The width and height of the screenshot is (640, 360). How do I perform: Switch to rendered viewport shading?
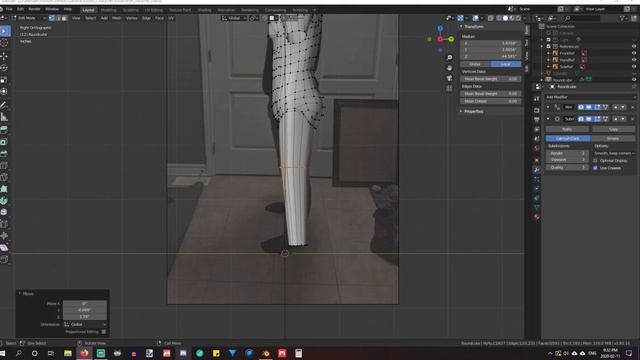[518, 18]
